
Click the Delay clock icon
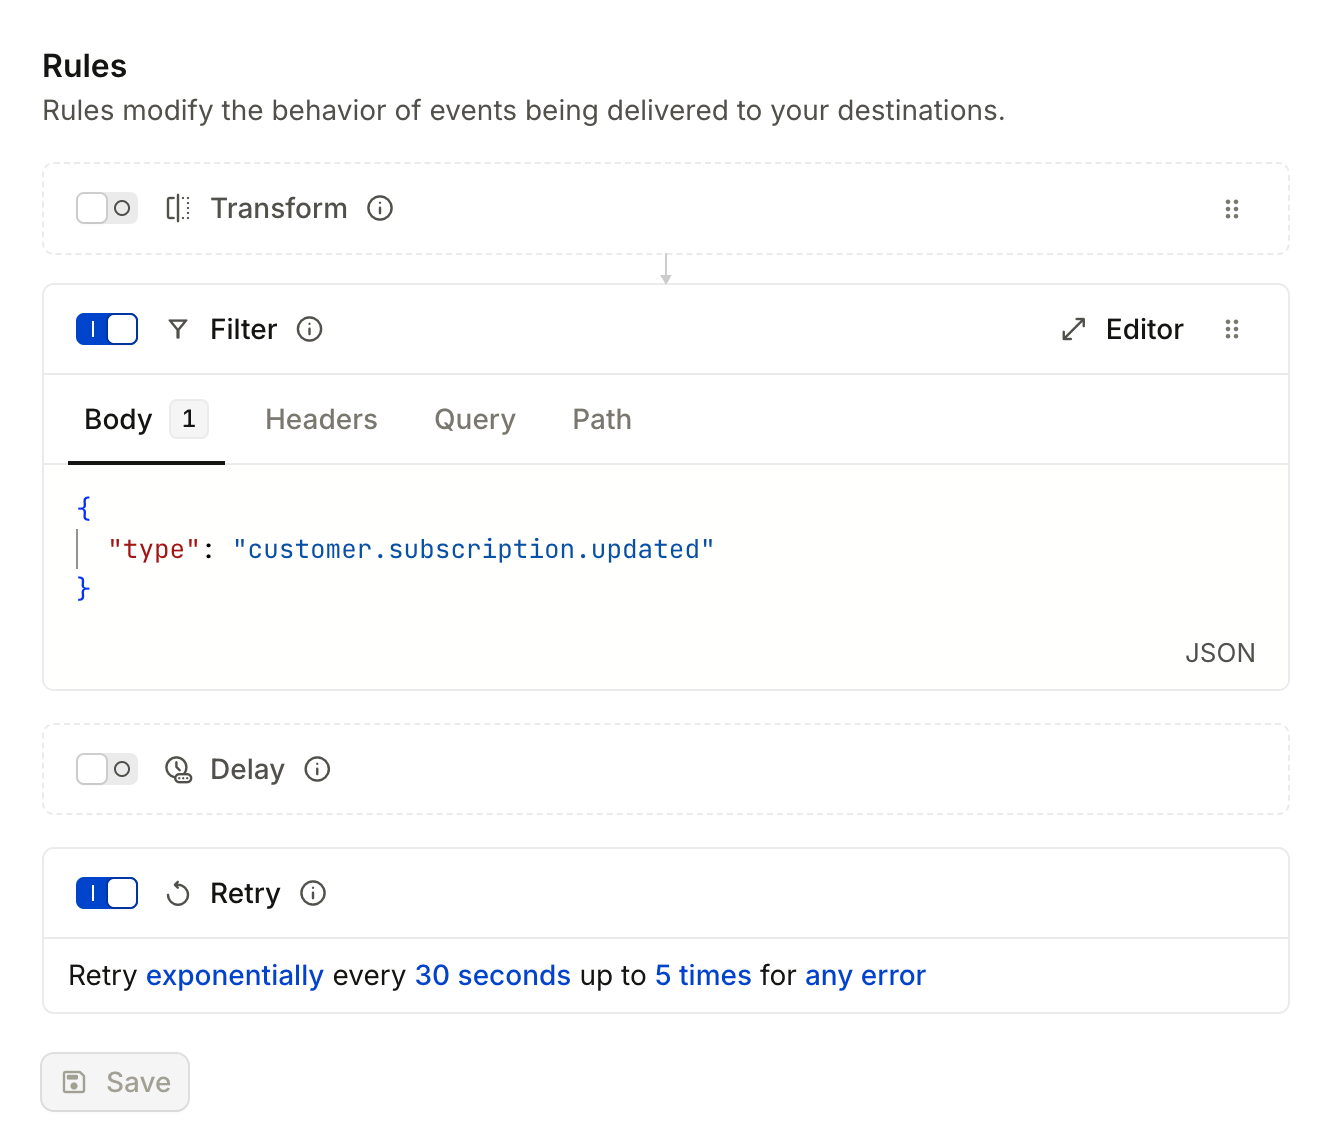[x=178, y=769]
